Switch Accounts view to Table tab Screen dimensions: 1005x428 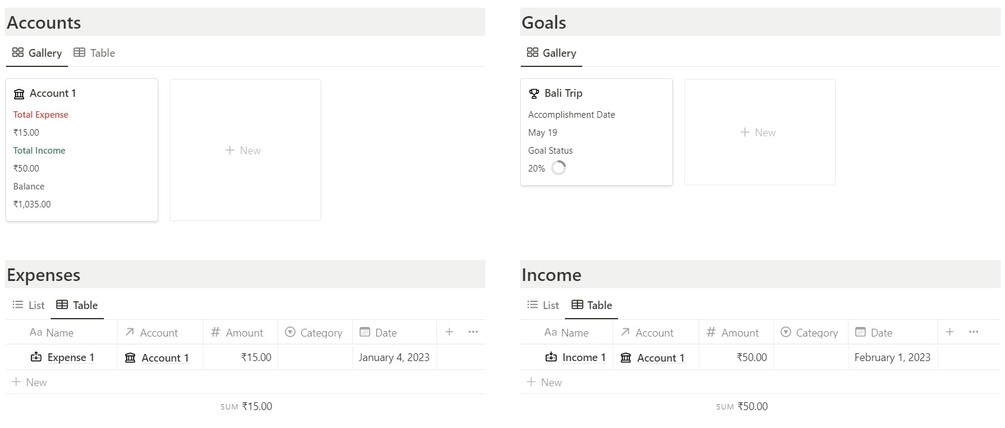point(95,53)
